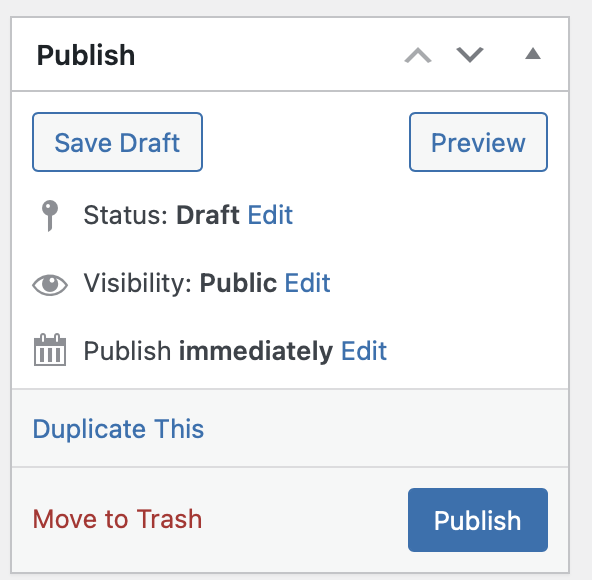
Task: Click Duplicate This link
Action: pos(118,429)
